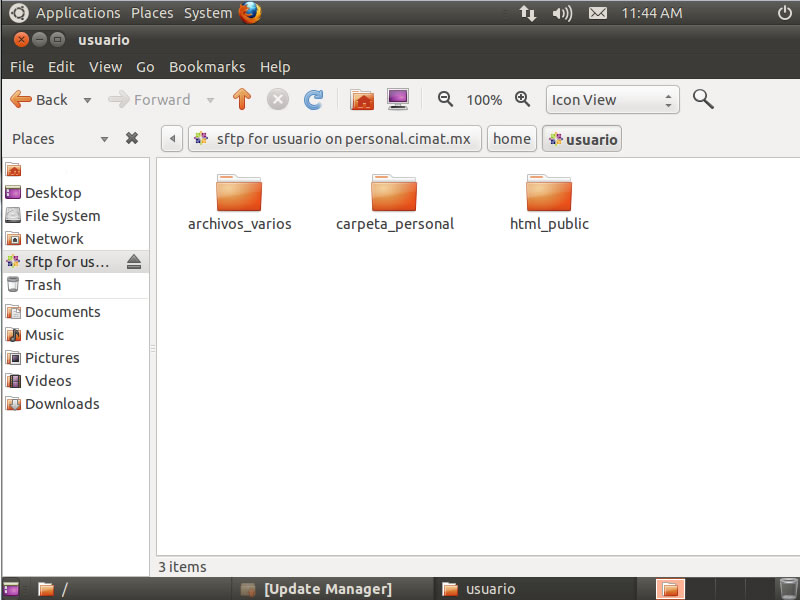Go back with the Back arrow button
This screenshot has height=600, width=800.
tap(39, 99)
